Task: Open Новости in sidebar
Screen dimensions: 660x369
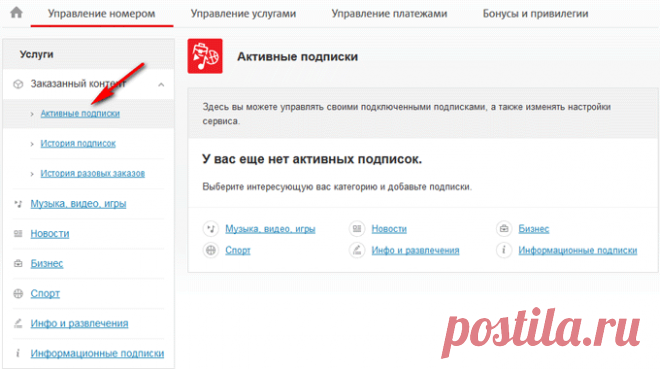Action: click(x=50, y=234)
